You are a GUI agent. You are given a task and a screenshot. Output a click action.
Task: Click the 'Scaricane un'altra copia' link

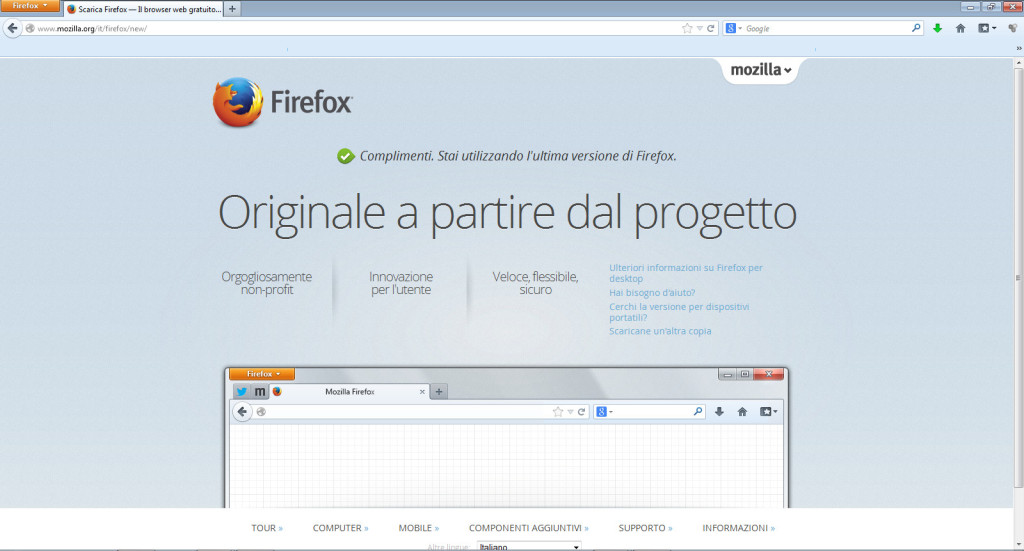click(x=660, y=331)
